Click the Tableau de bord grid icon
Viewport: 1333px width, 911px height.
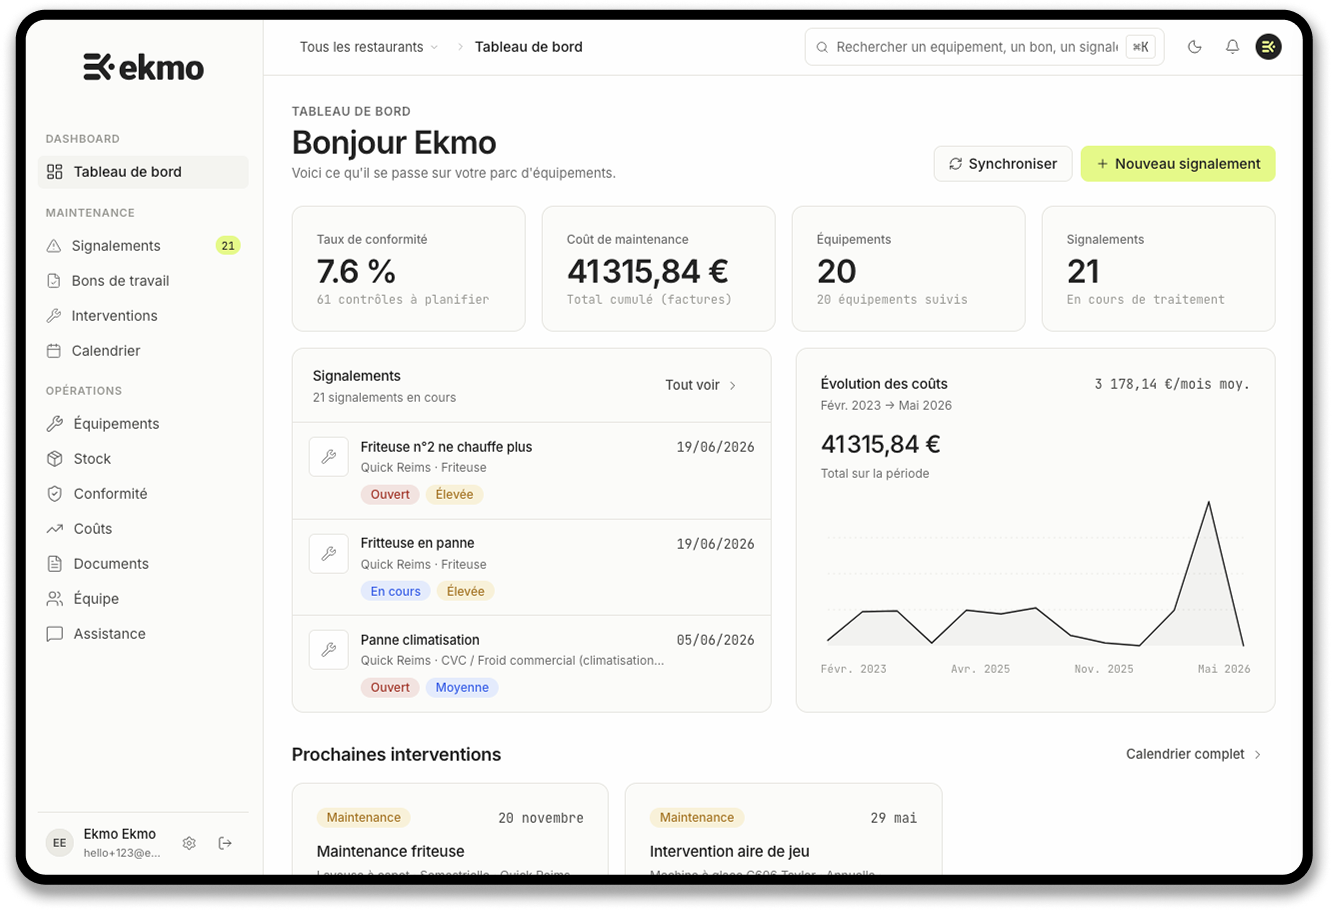55,172
